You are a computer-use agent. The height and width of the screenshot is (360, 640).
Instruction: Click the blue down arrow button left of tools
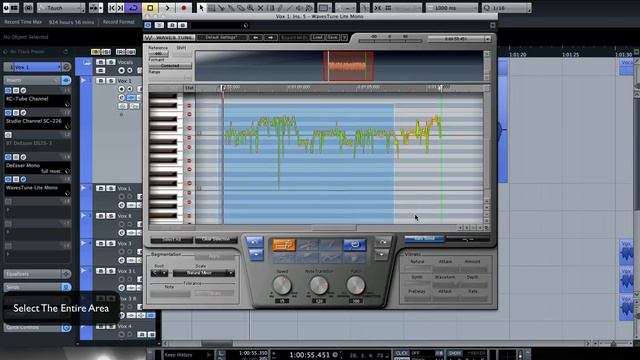255,255
